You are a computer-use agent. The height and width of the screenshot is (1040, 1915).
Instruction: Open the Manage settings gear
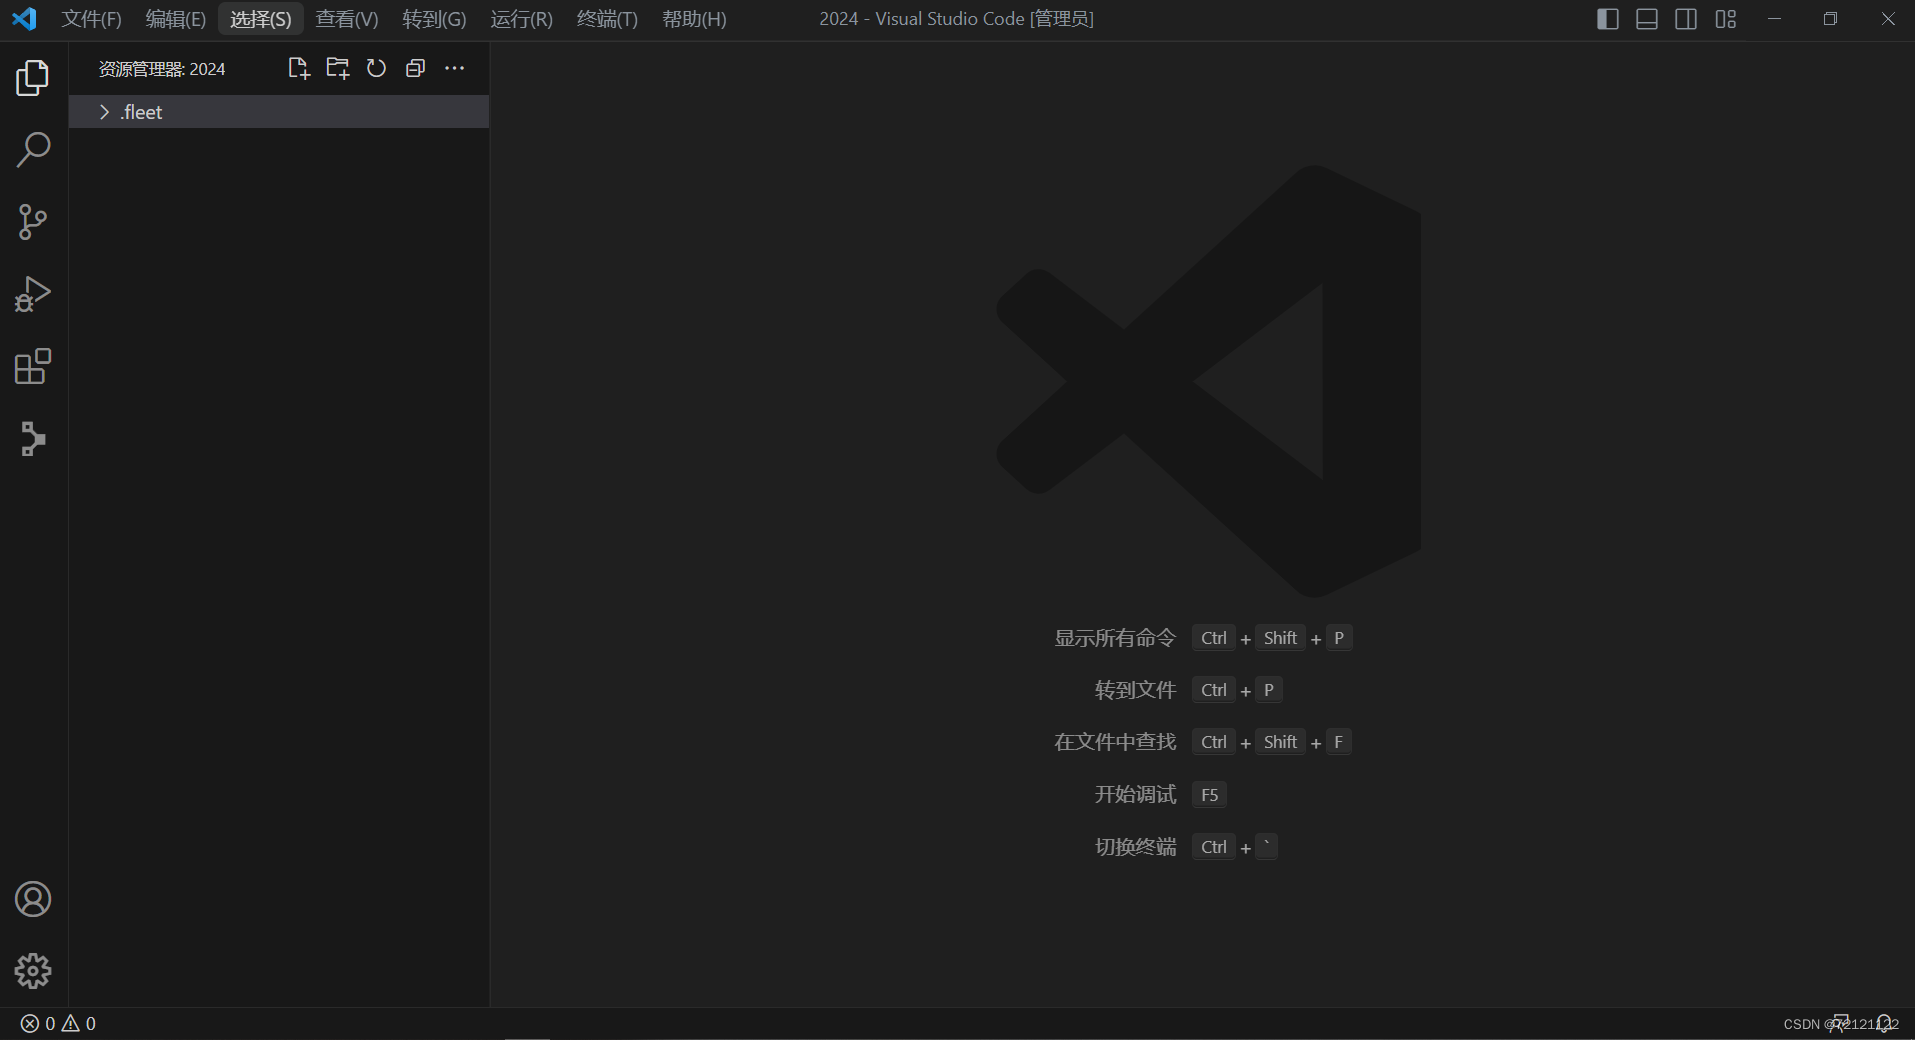pyautogui.click(x=33, y=970)
